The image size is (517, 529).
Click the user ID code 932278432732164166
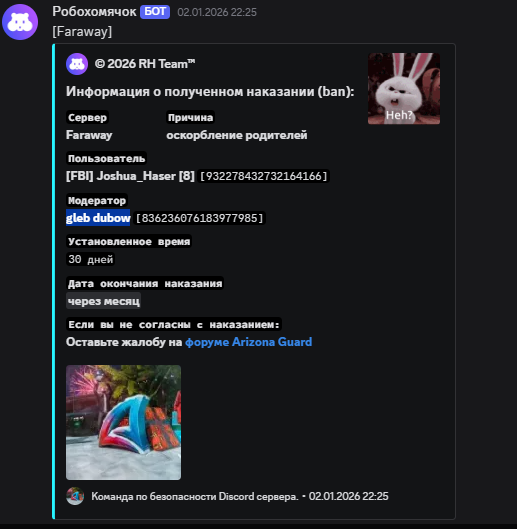point(264,176)
